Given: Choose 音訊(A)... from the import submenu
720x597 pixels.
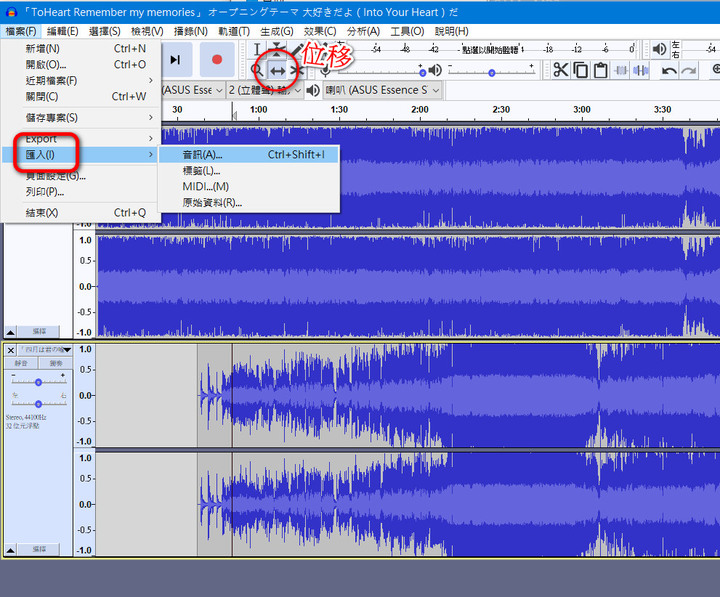Looking at the screenshot, I should pyautogui.click(x=249, y=155).
